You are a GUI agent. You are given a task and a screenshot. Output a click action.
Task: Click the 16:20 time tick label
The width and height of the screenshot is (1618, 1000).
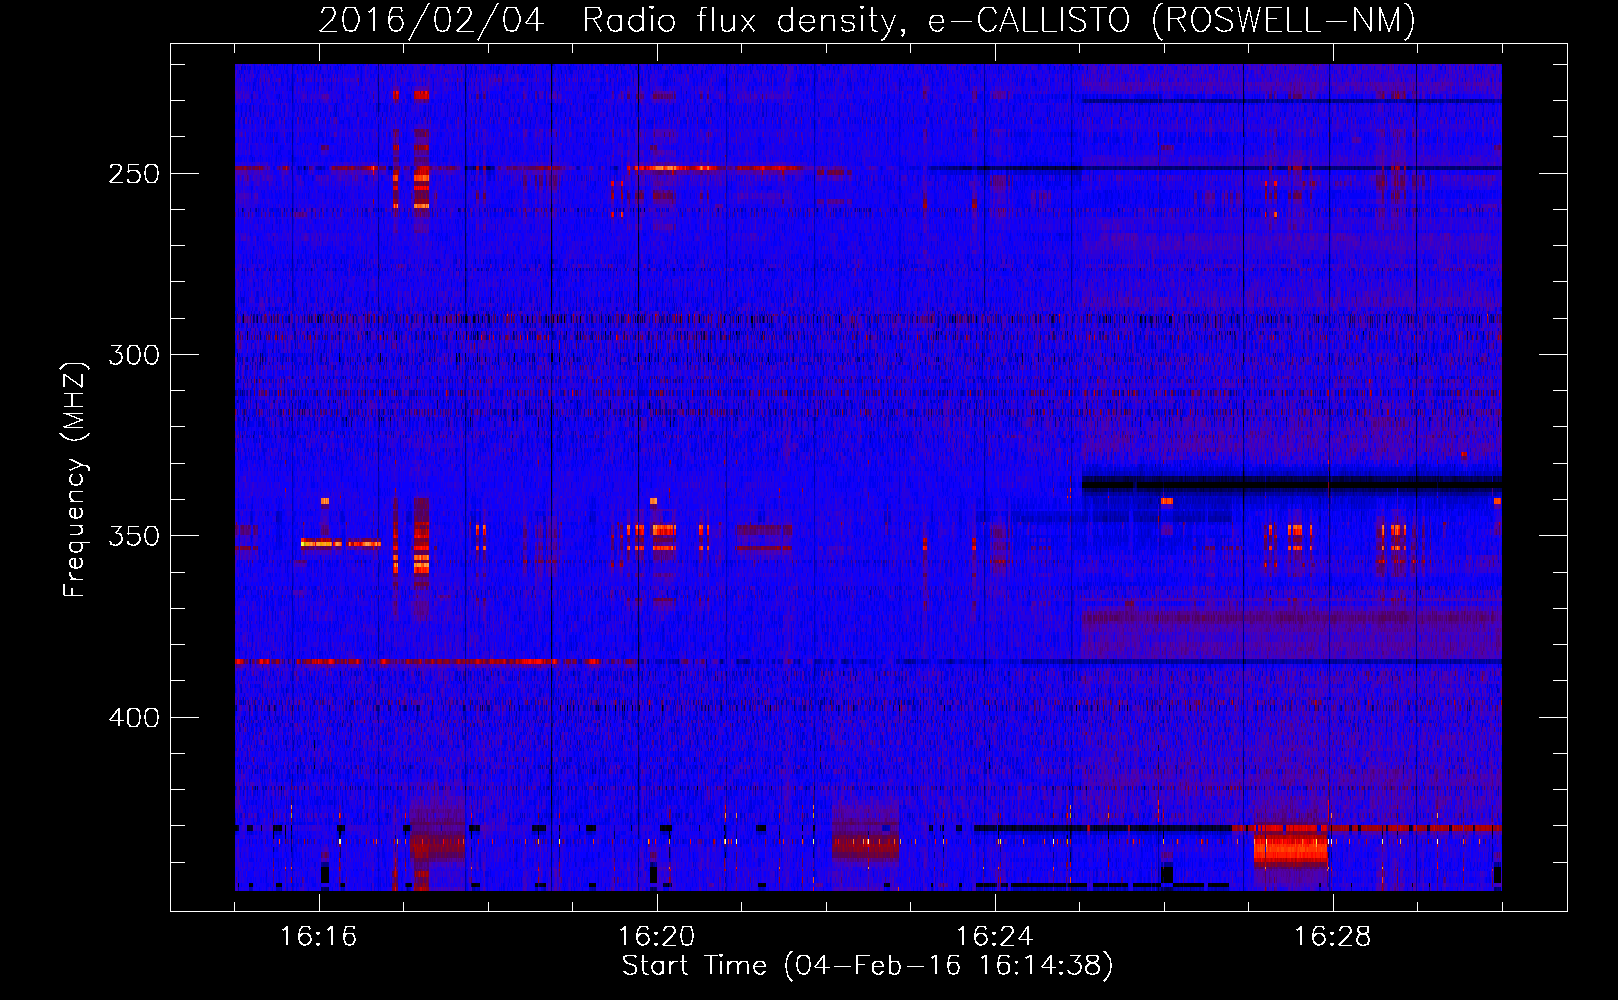[x=657, y=937]
